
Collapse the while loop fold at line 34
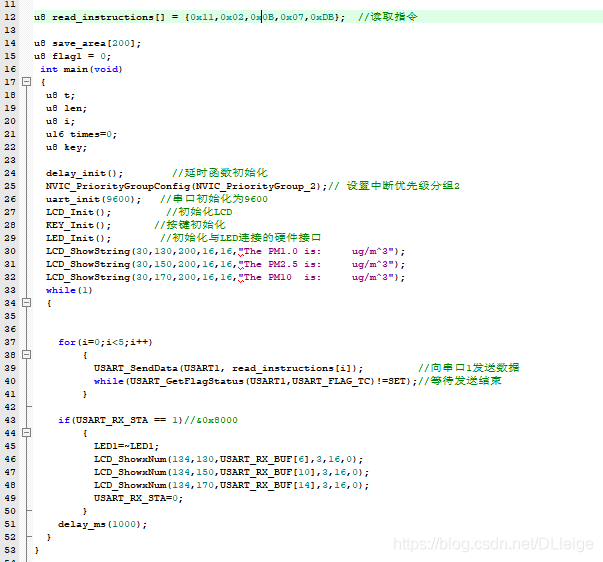click(26, 303)
